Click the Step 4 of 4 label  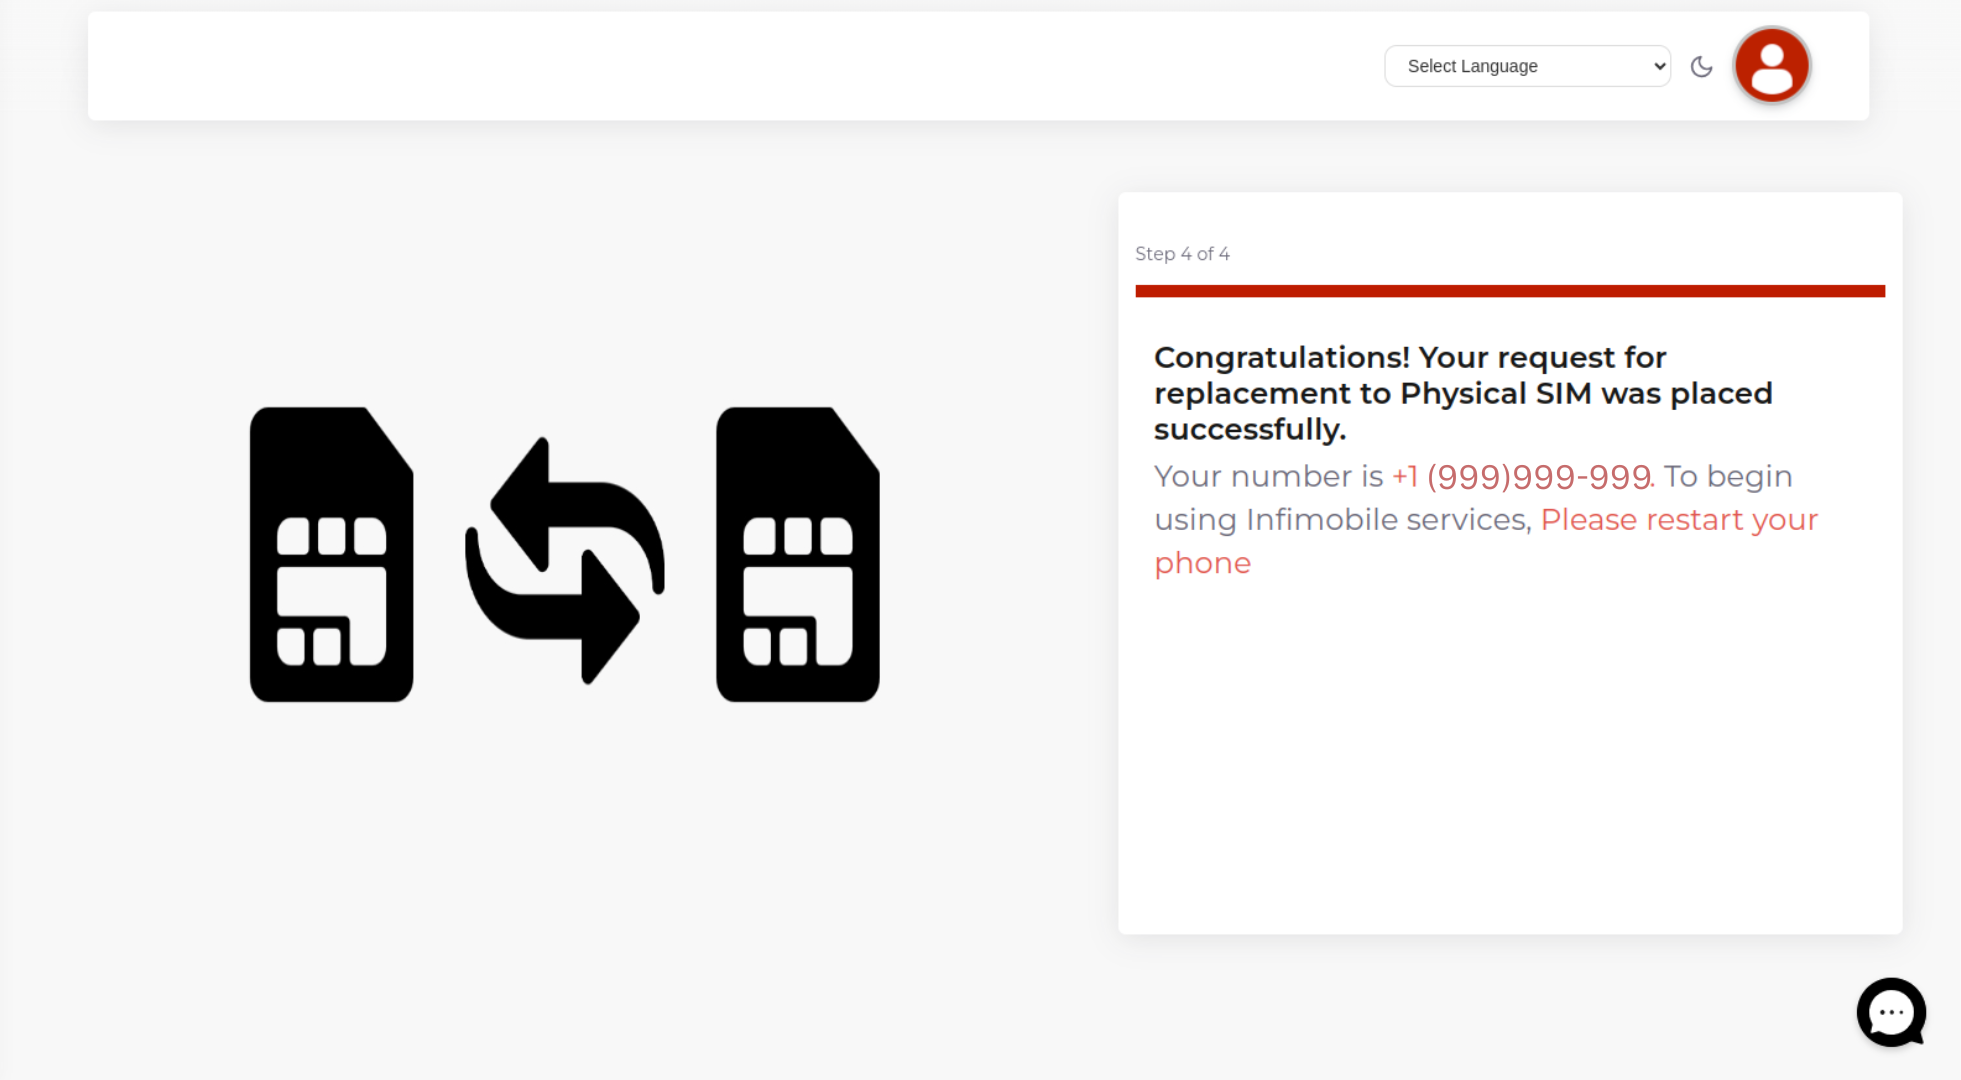pyautogui.click(x=1182, y=254)
